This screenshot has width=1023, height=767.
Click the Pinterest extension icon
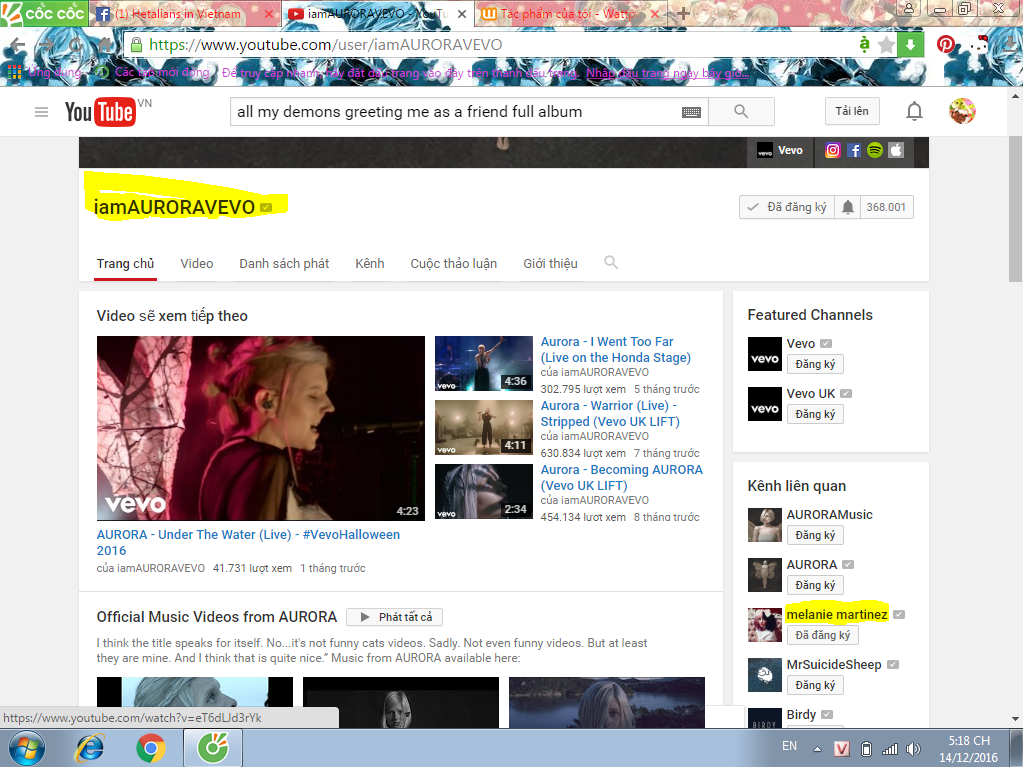[x=945, y=45]
